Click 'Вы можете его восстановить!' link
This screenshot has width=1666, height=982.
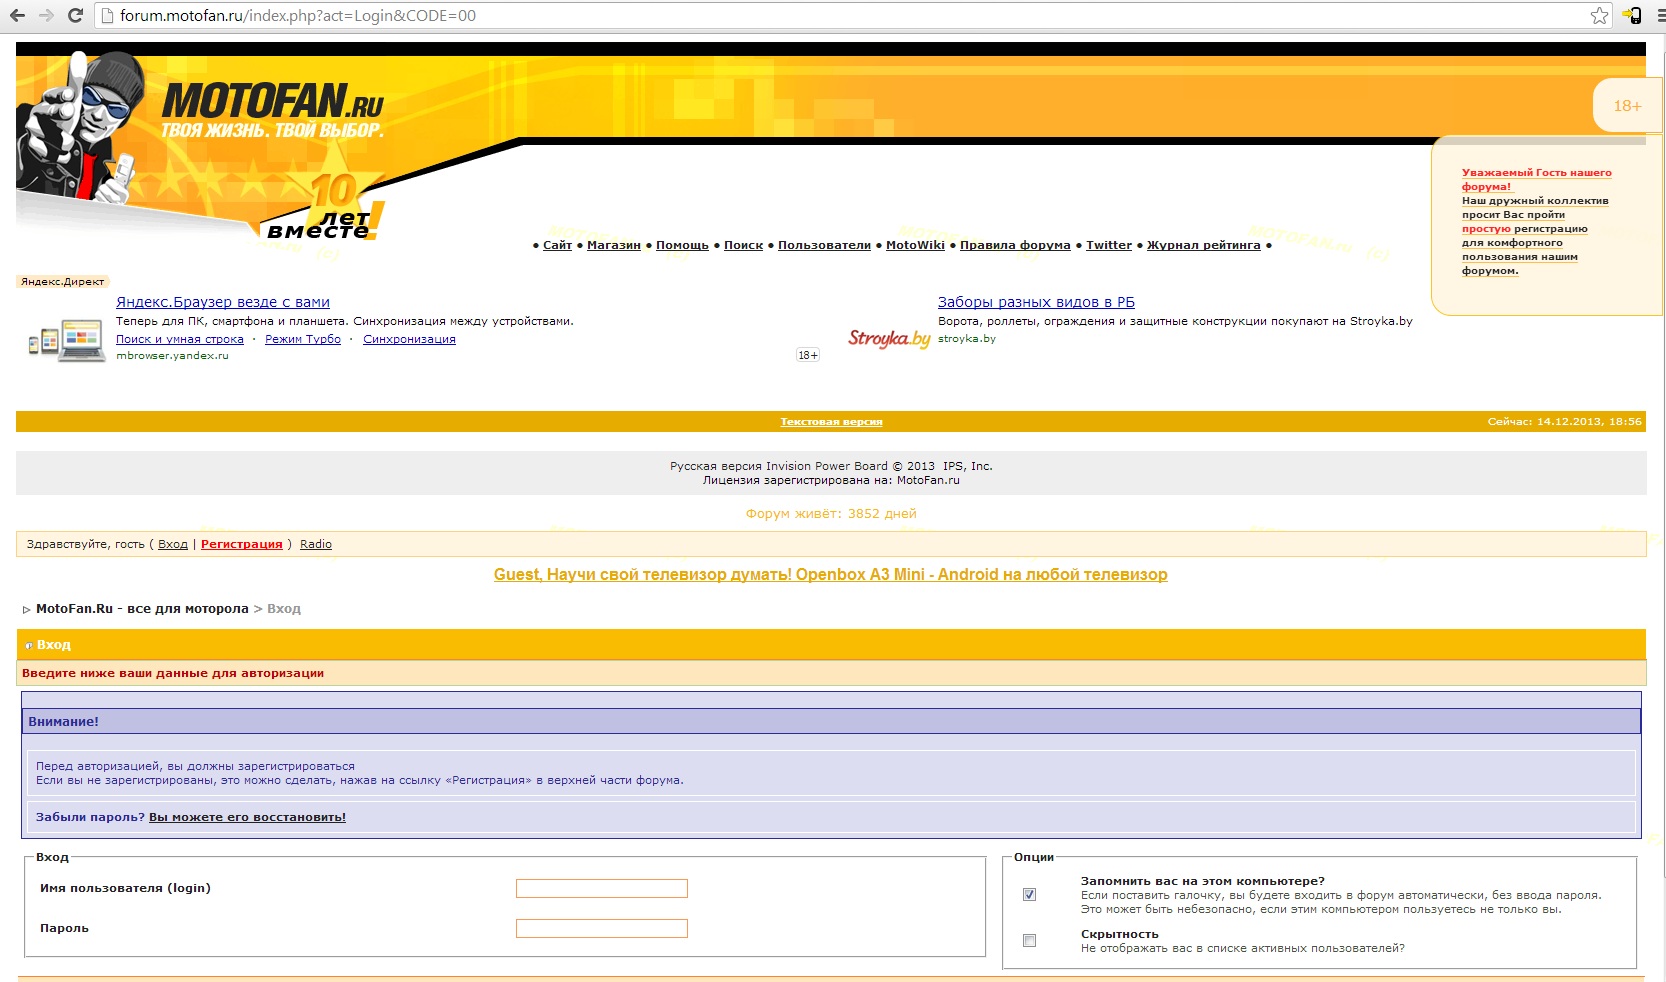(247, 817)
